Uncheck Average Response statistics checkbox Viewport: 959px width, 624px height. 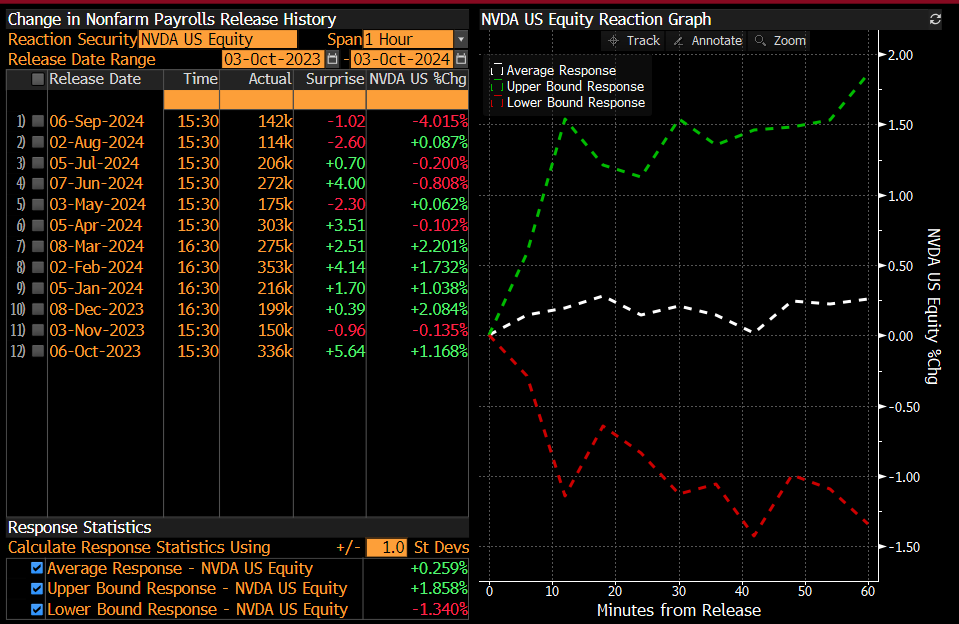(37, 568)
